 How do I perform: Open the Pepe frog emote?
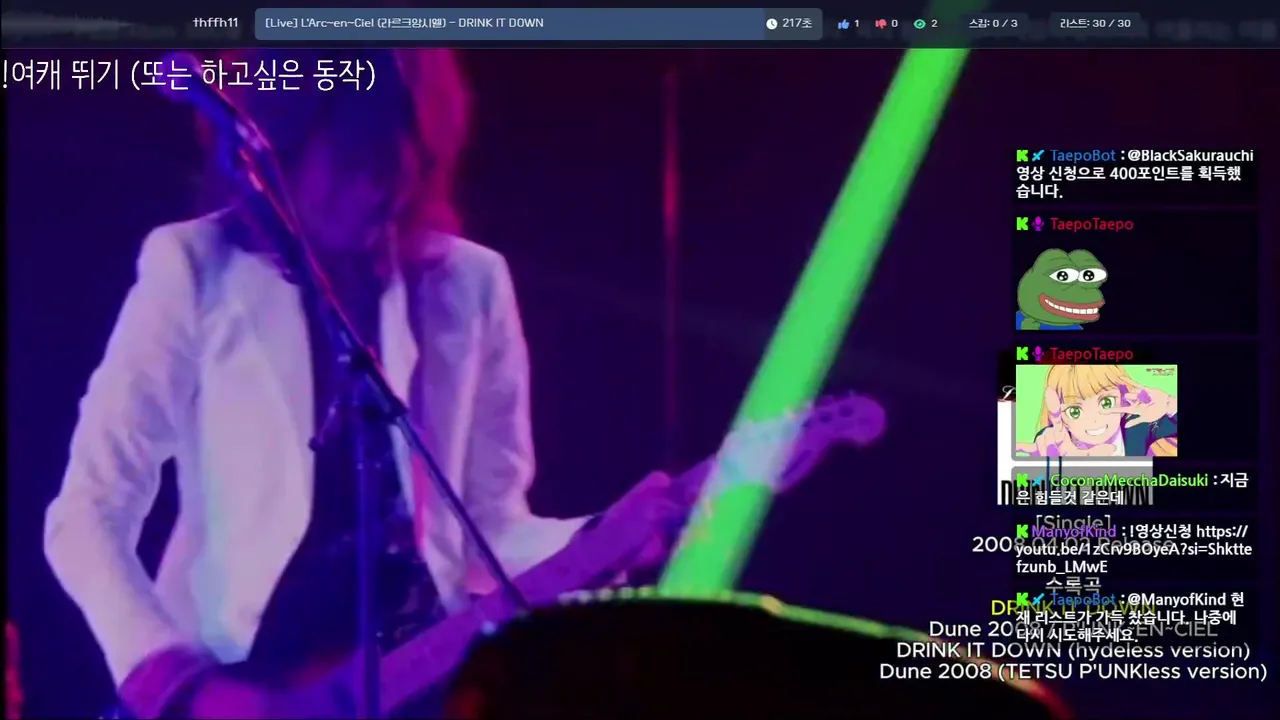point(1061,288)
